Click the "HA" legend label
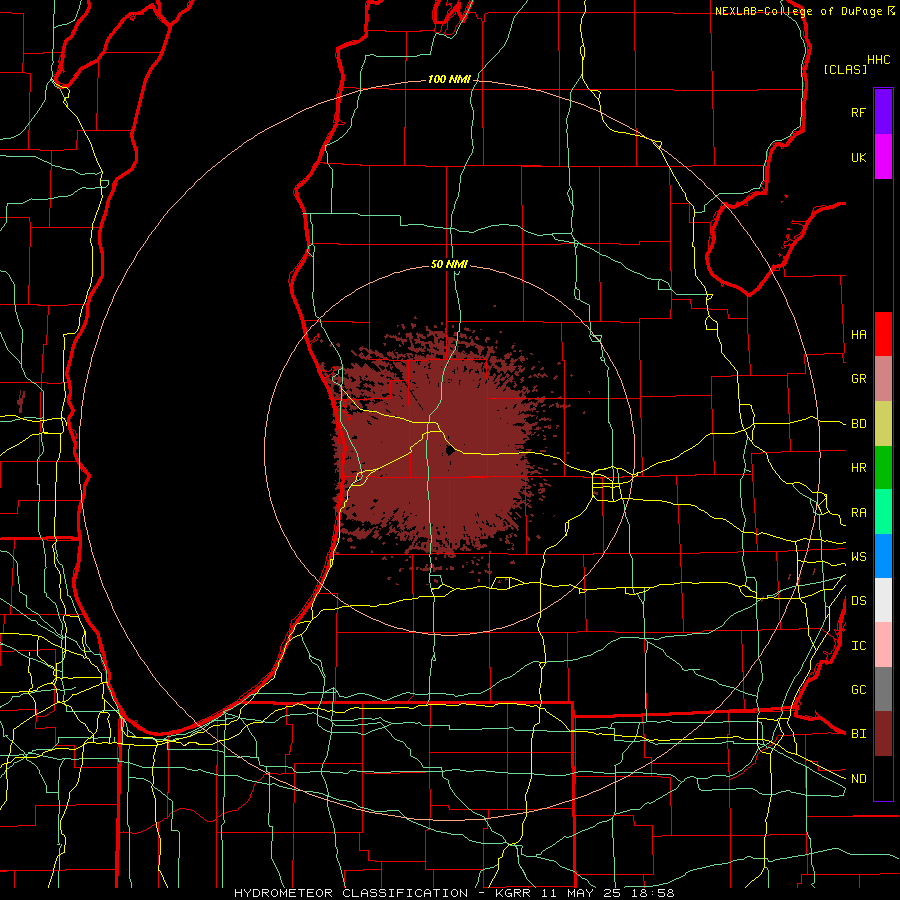 (x=858, y=335)
